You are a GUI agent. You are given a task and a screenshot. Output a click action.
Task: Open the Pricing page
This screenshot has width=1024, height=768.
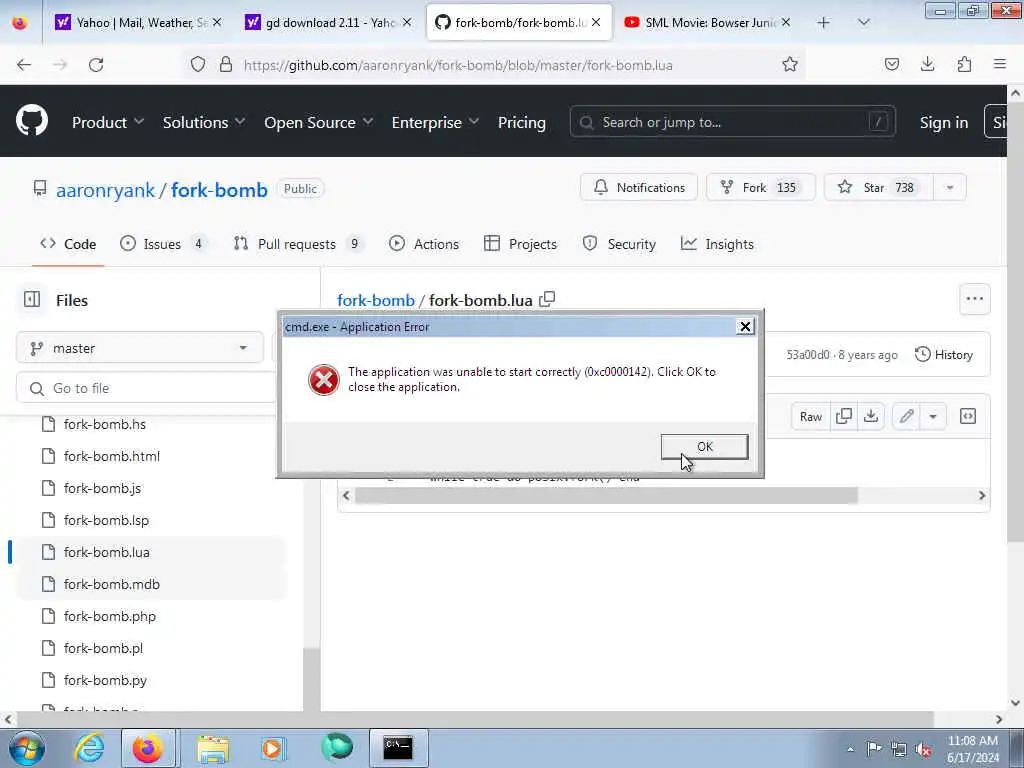(x=521, y=122)
